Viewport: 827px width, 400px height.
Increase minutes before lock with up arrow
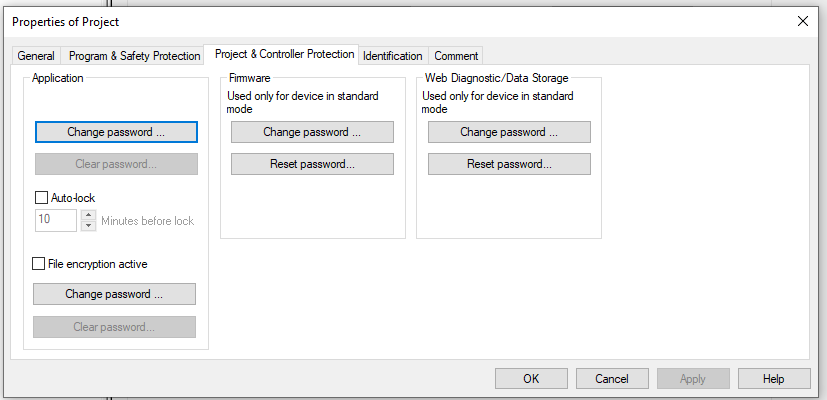[x=88, y=215]
